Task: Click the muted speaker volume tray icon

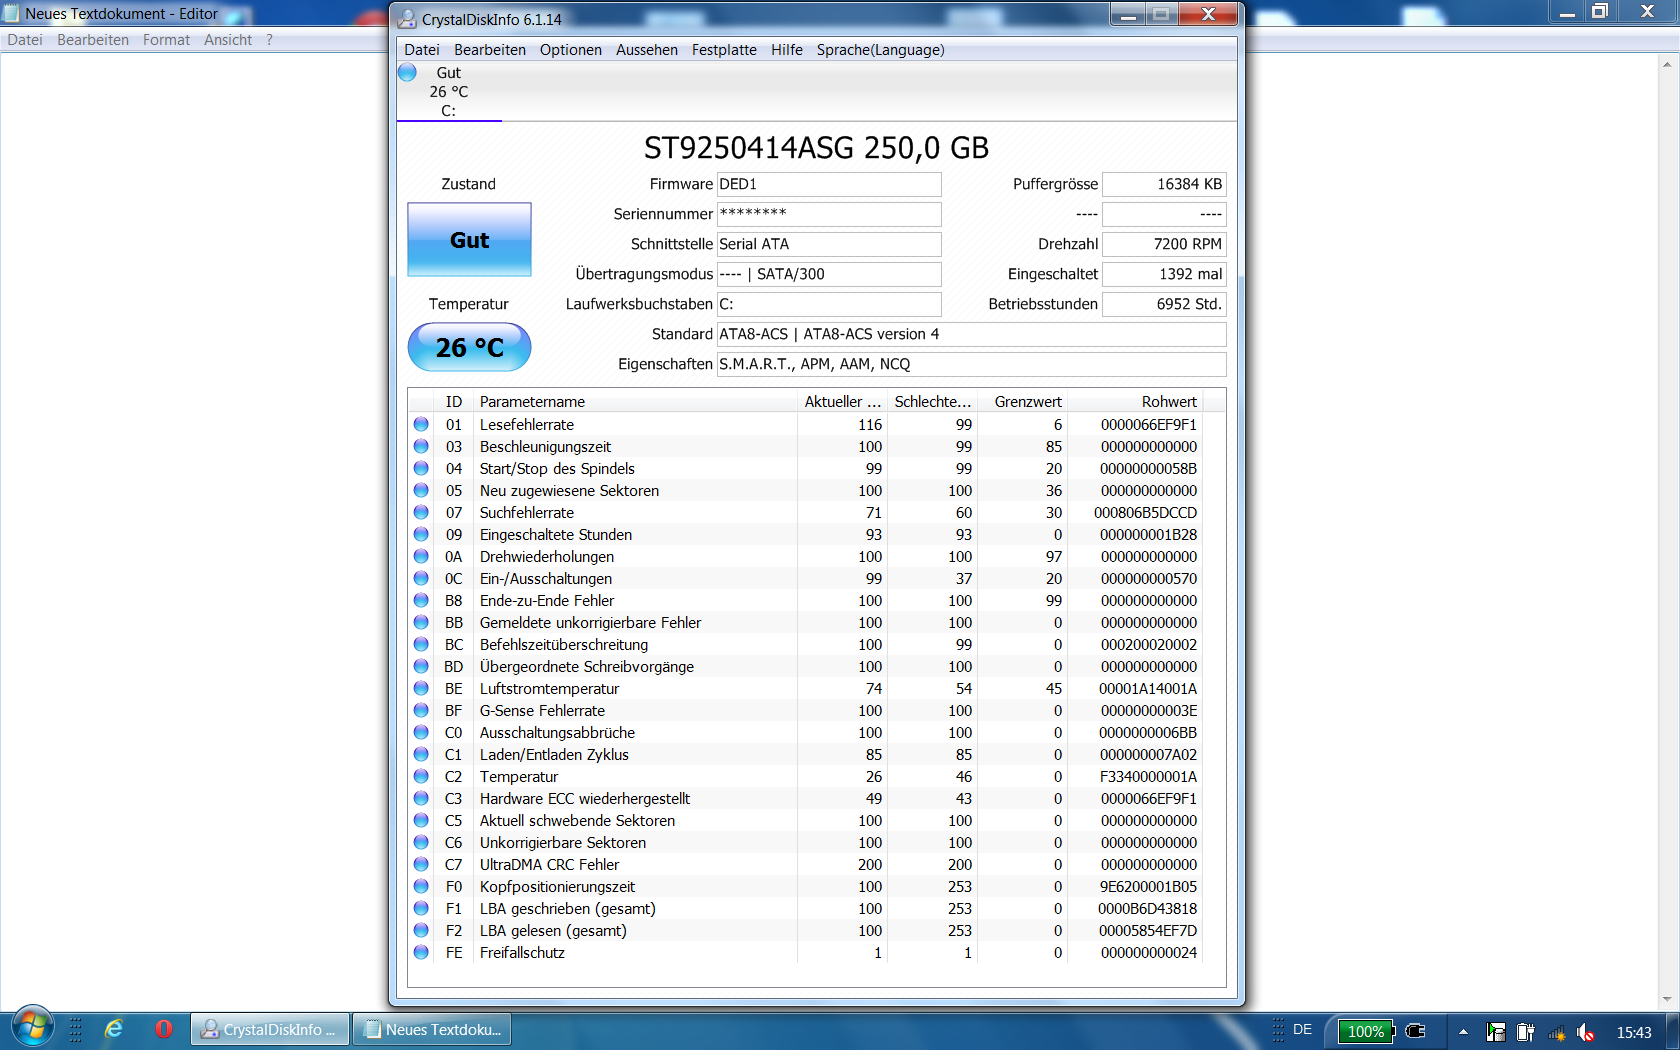Action: (x=1586, y=1032)
